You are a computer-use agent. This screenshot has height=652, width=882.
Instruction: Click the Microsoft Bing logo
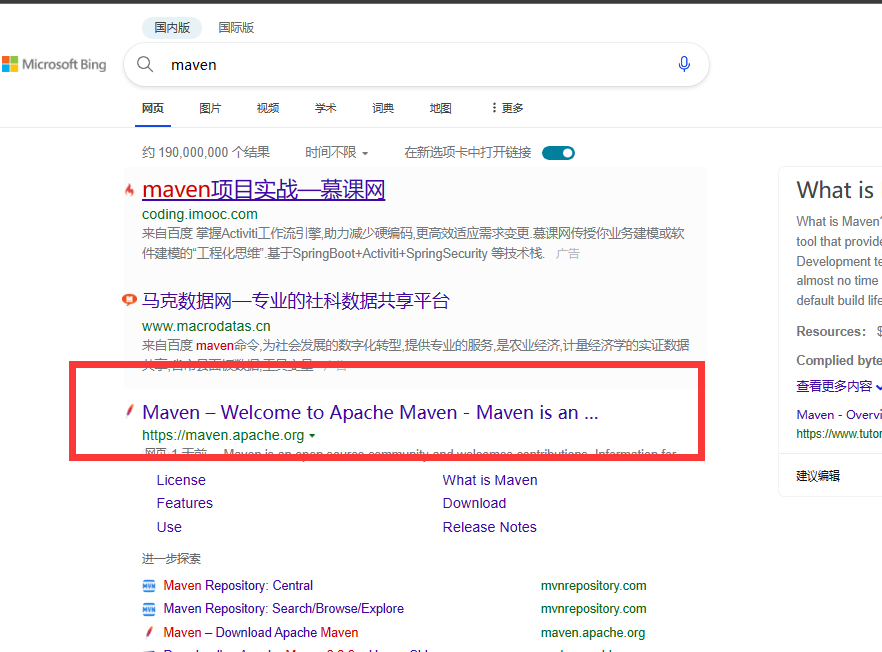pos(54,64)
